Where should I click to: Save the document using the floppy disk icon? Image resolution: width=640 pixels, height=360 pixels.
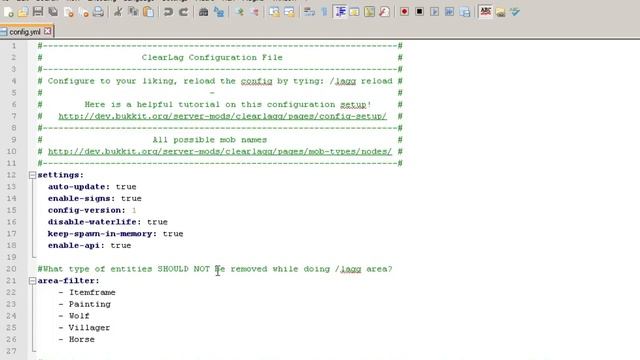click(x=38, y=12)
